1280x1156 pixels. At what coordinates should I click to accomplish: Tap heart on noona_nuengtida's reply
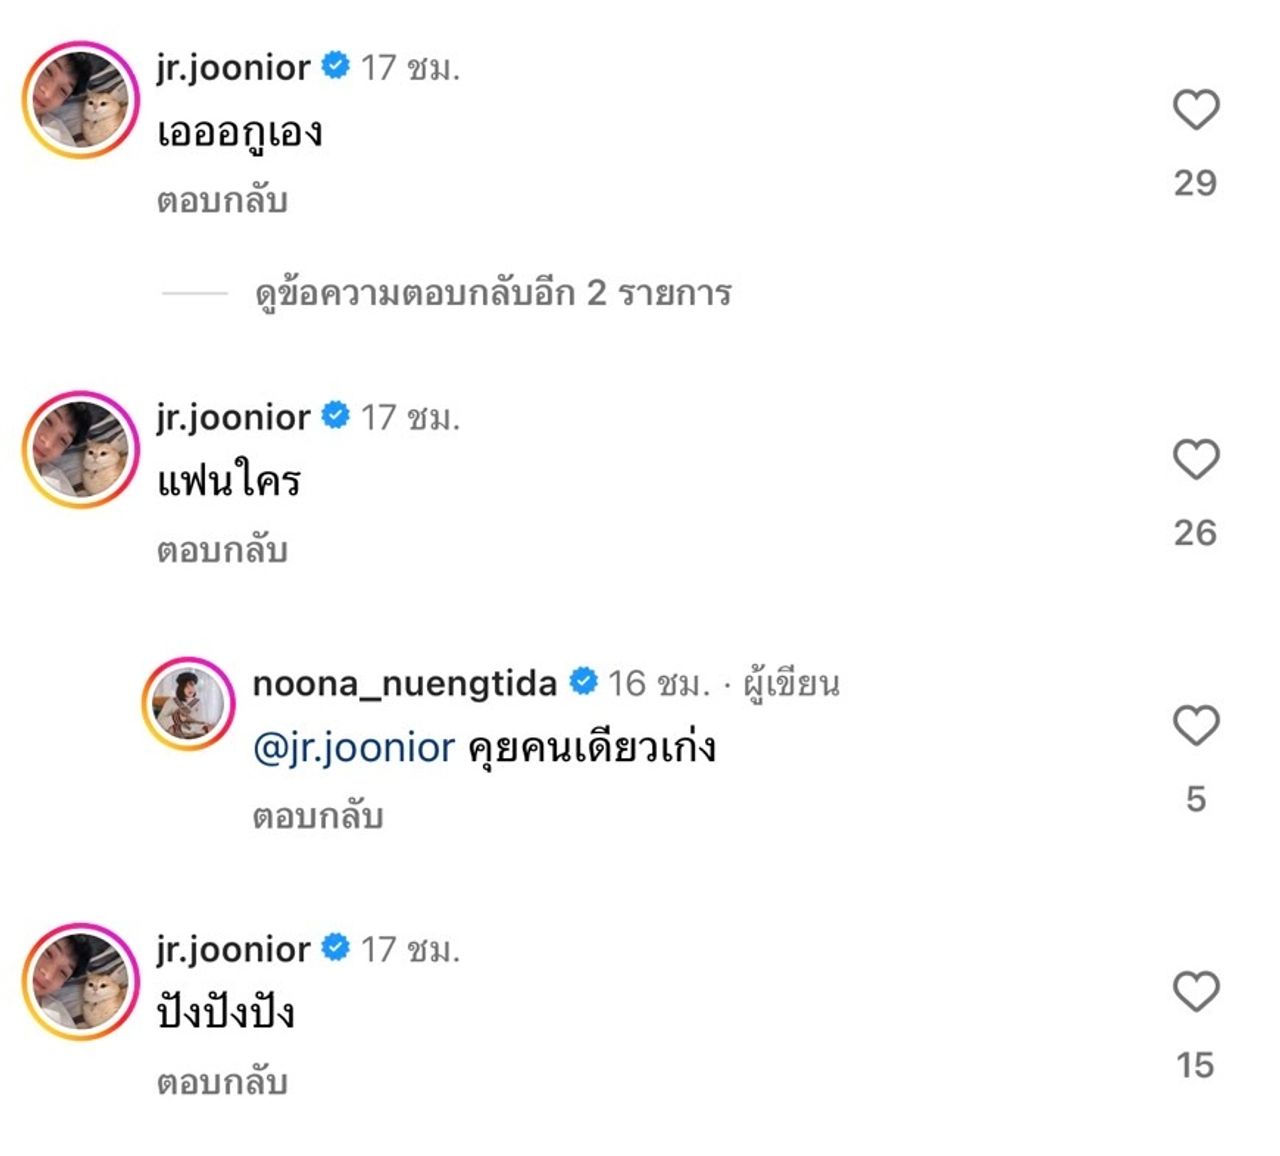(x=1195, y=726)
